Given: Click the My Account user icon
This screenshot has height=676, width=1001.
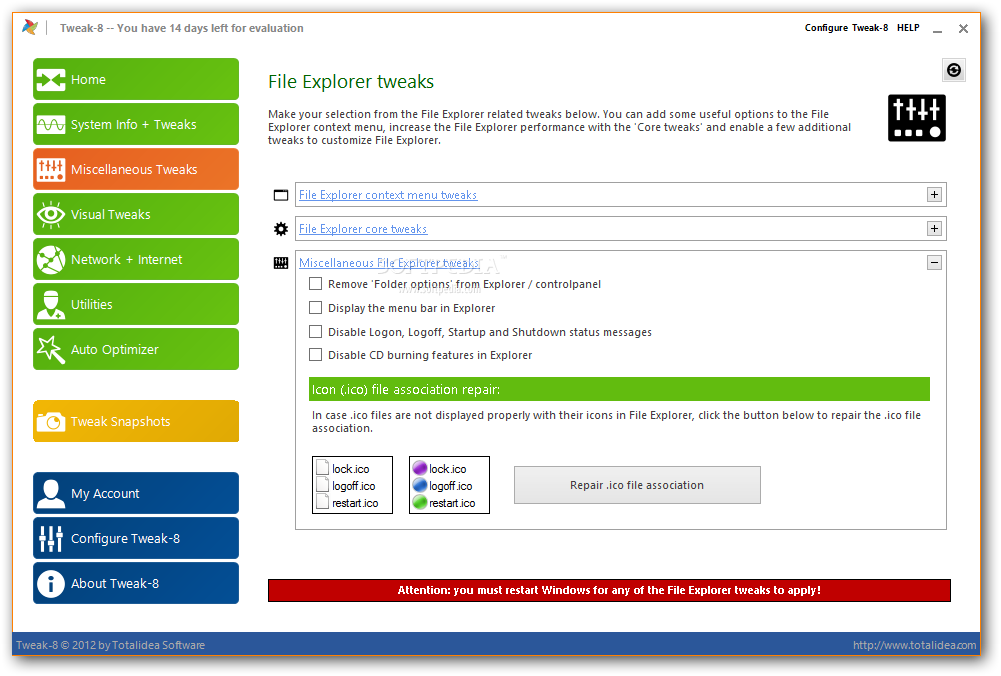Looking at the screenshot, I should point(50,493).
